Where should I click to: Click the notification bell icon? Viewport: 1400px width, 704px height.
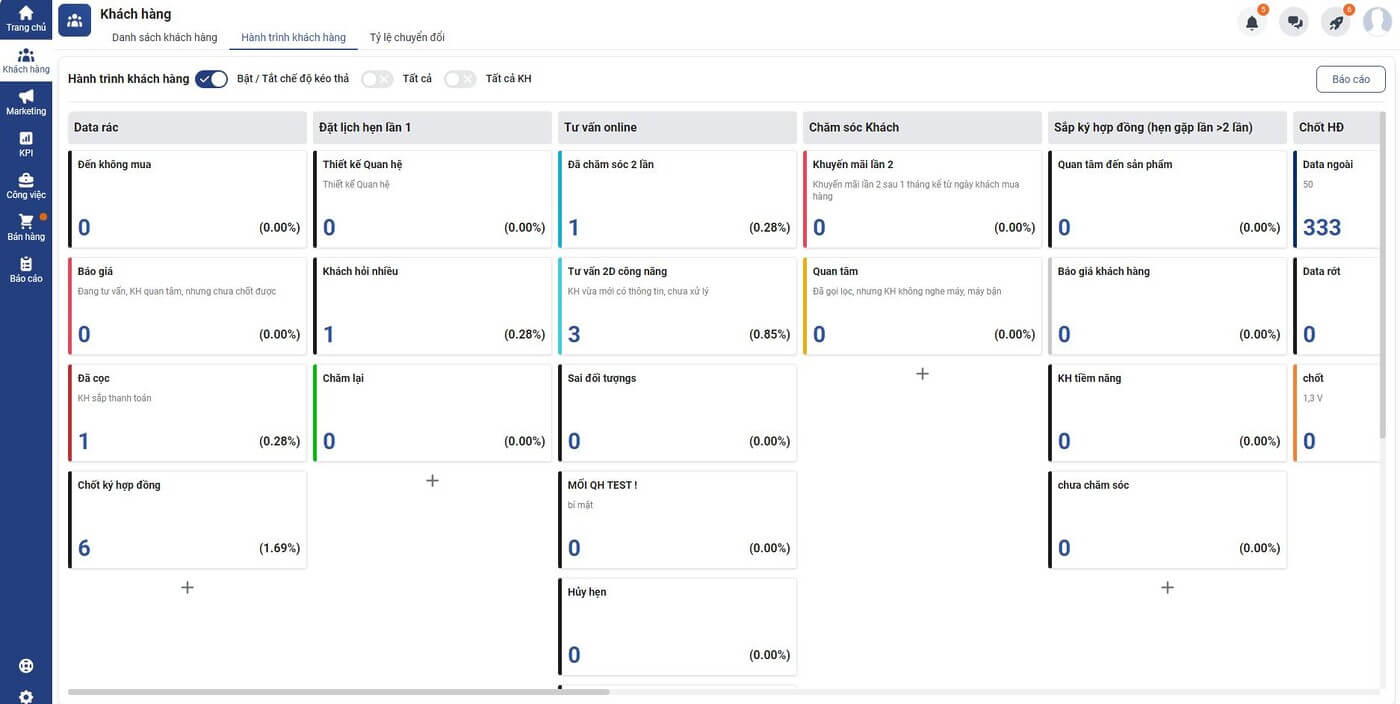[1252, 23]
